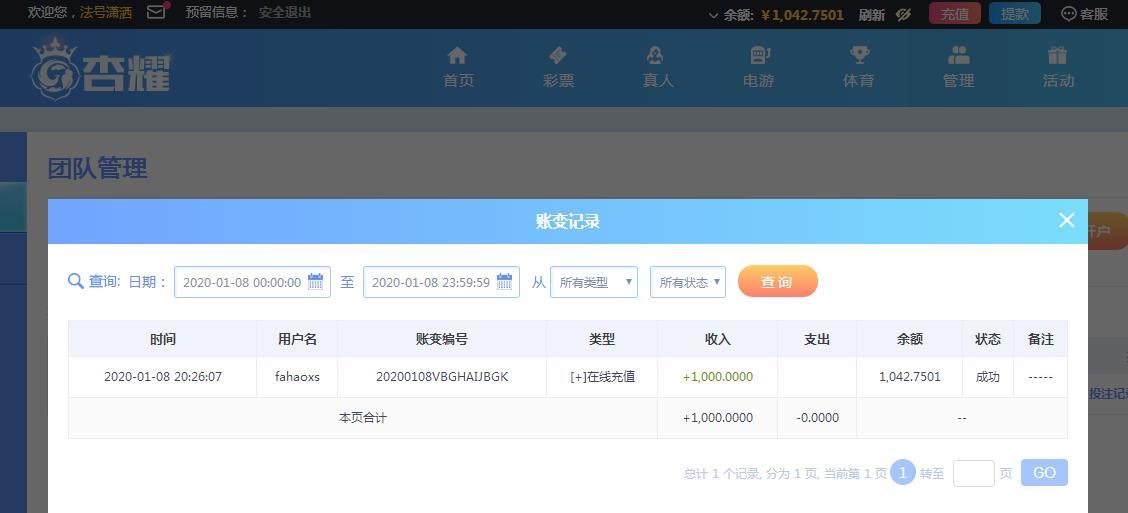Go to 首页 home menu
The image size is (1128, 513).
458,68
